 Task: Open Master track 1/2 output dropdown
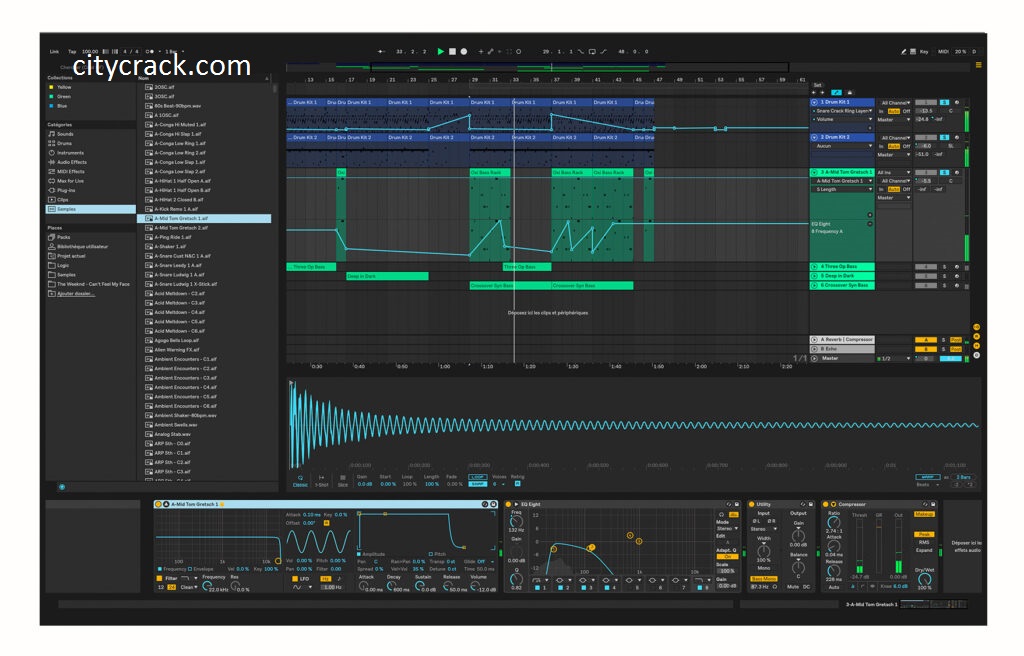[895, 359]
